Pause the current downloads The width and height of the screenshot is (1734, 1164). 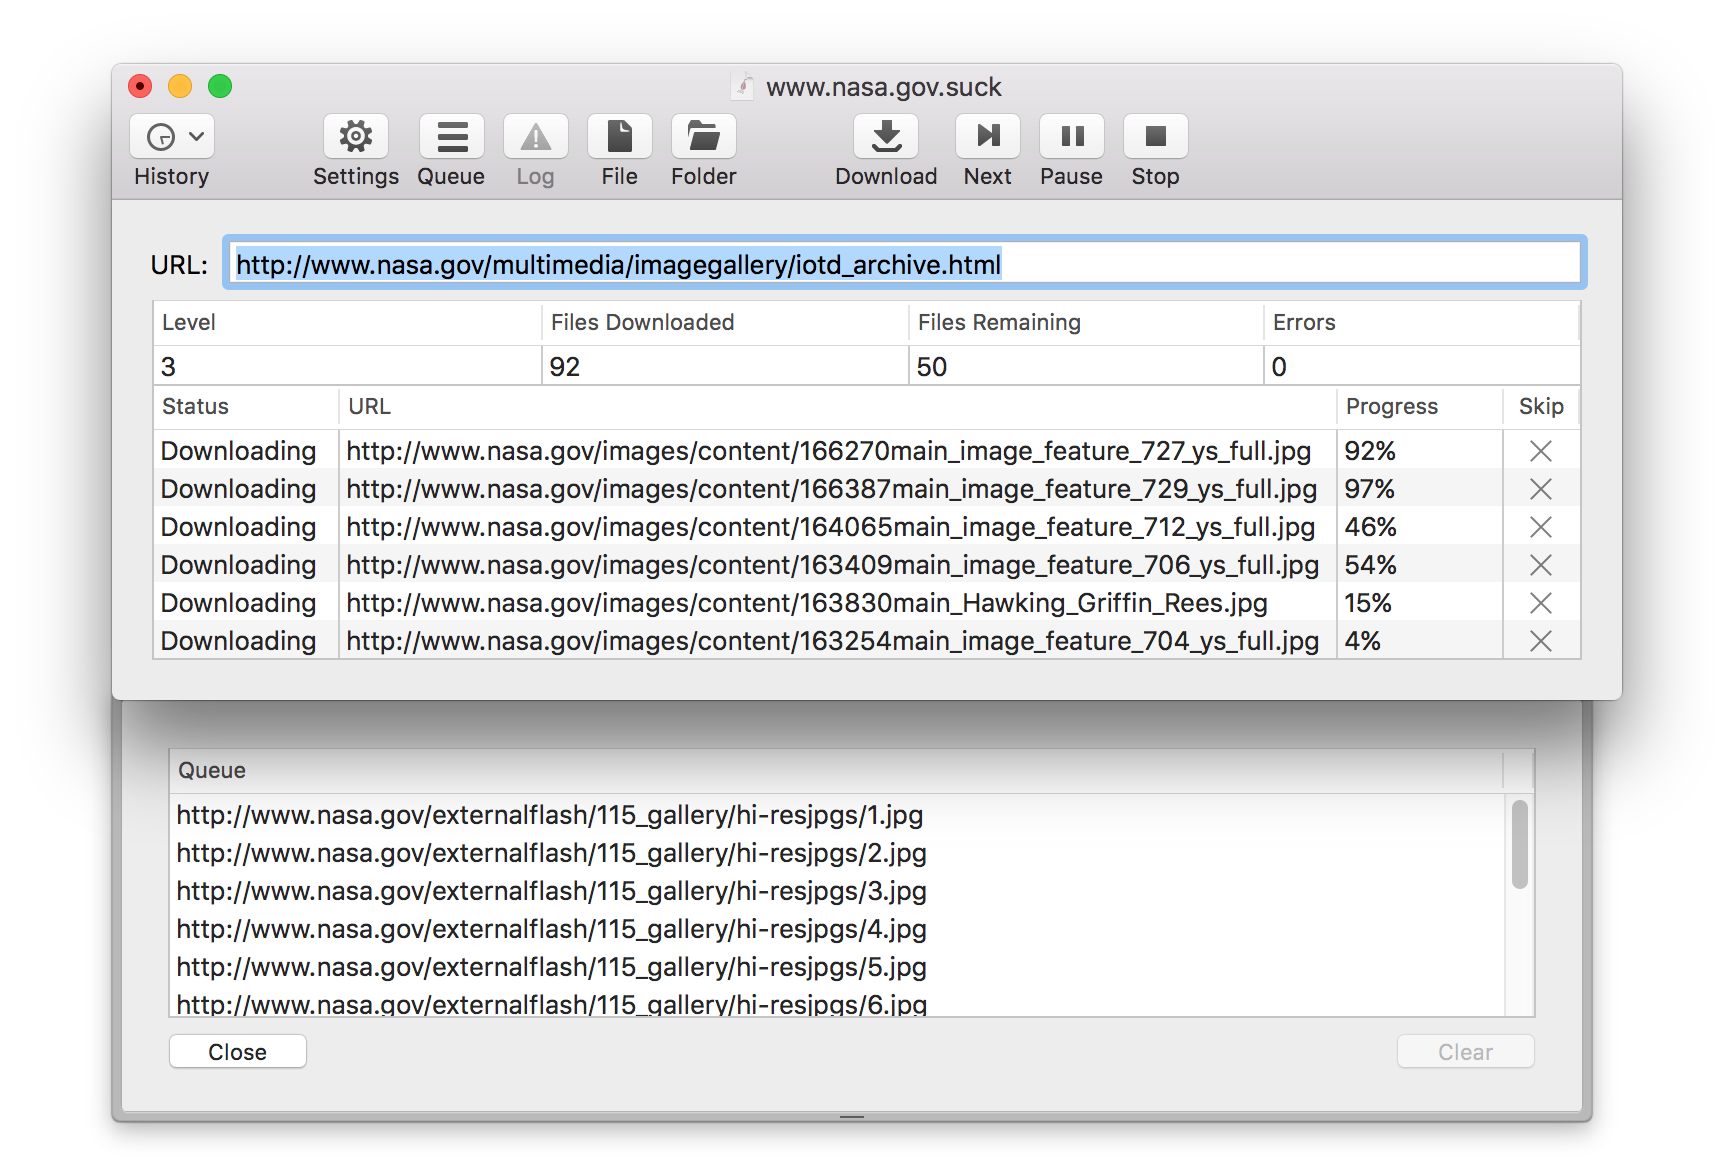coord(1071,137)
